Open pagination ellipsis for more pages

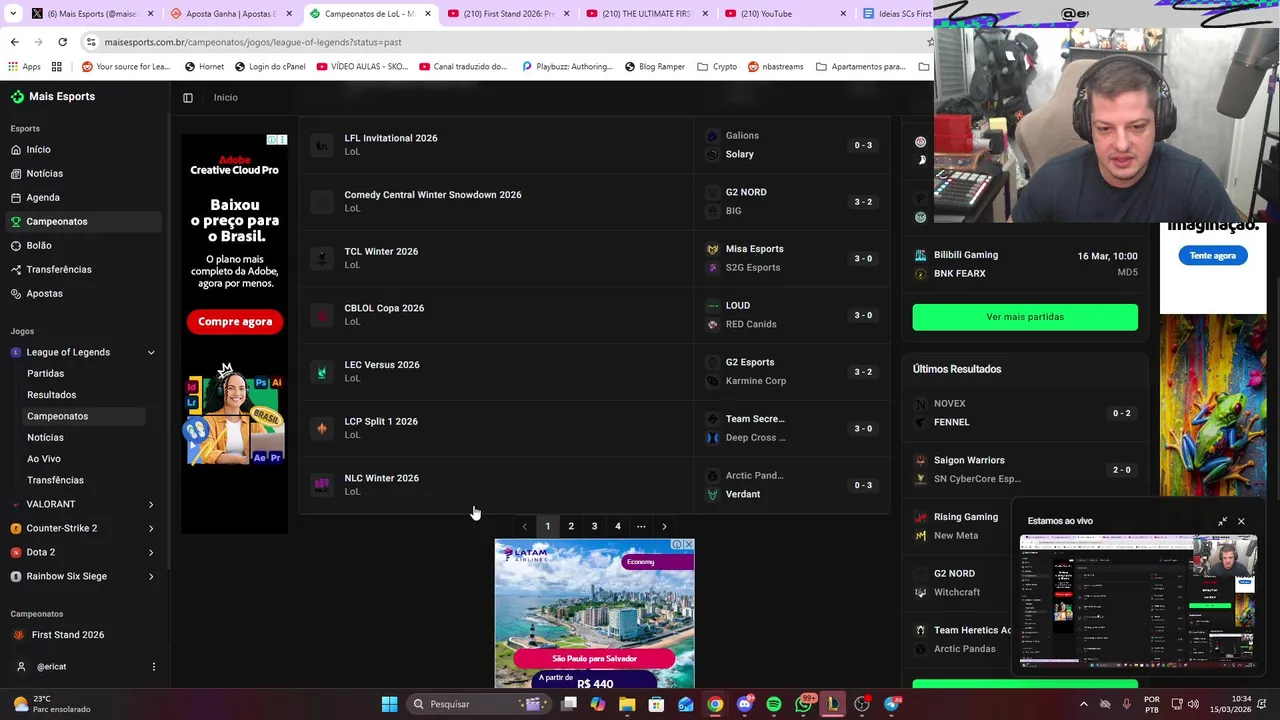pos(641,526)
